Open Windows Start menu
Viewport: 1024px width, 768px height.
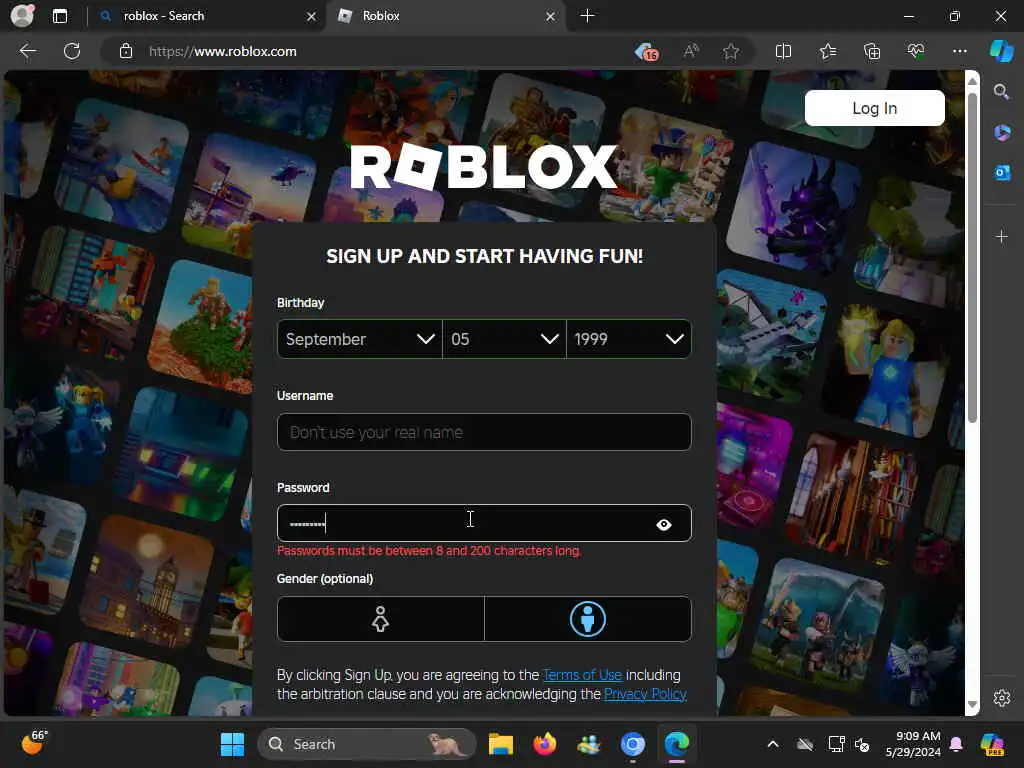click(232, 744)
